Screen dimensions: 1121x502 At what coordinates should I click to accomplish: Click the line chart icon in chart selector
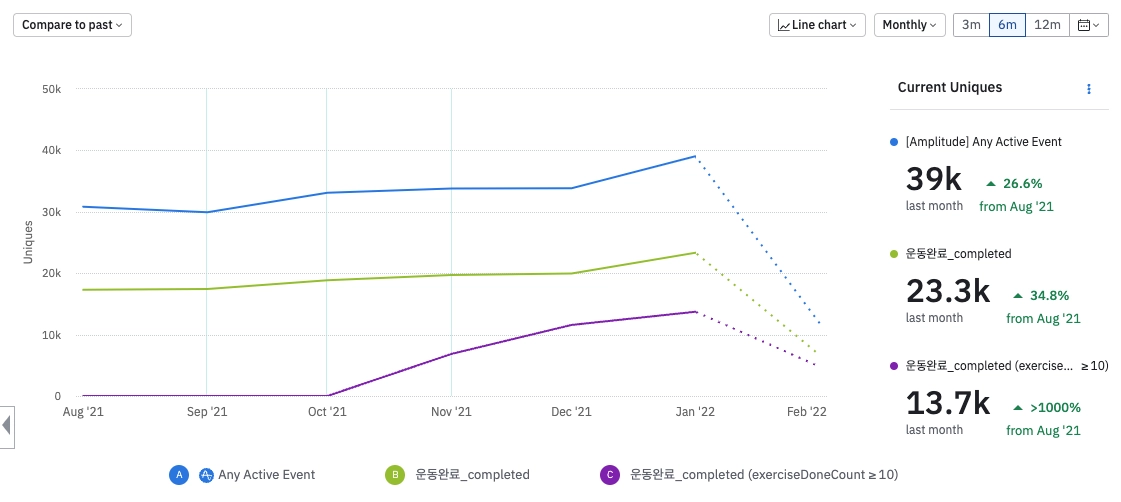click(x=784, y=25)
